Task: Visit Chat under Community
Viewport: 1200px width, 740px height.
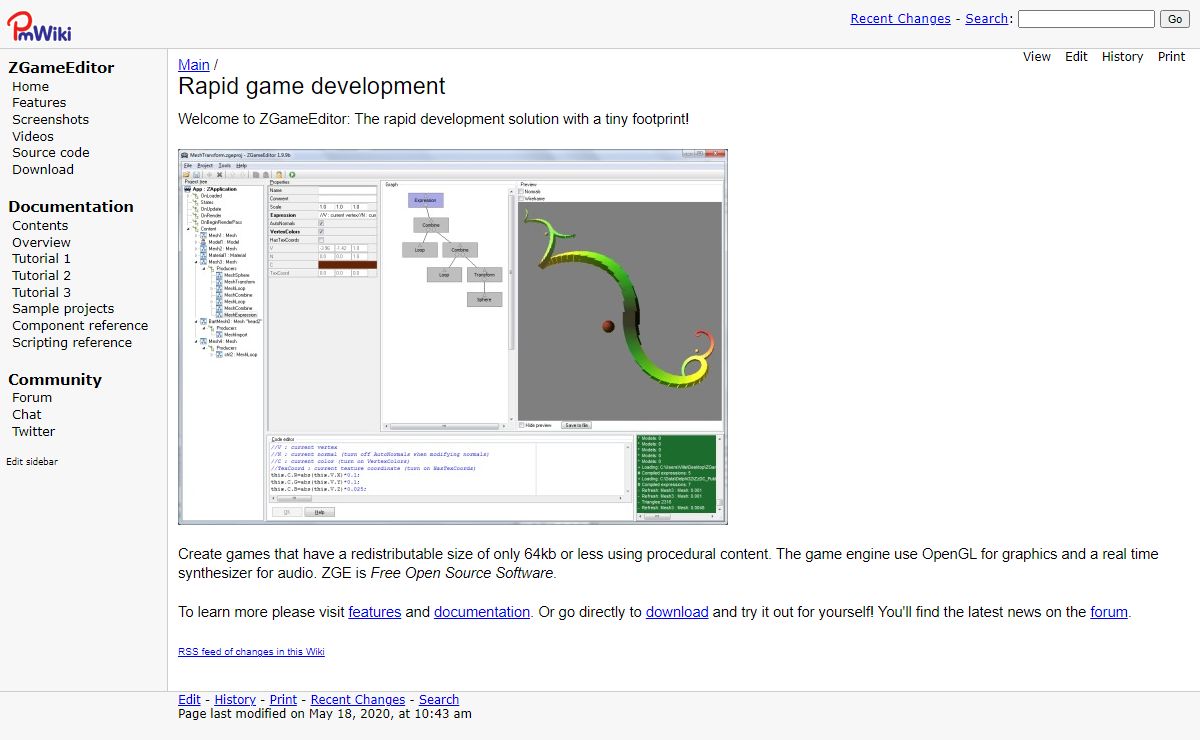Action: tap(27, 415)
